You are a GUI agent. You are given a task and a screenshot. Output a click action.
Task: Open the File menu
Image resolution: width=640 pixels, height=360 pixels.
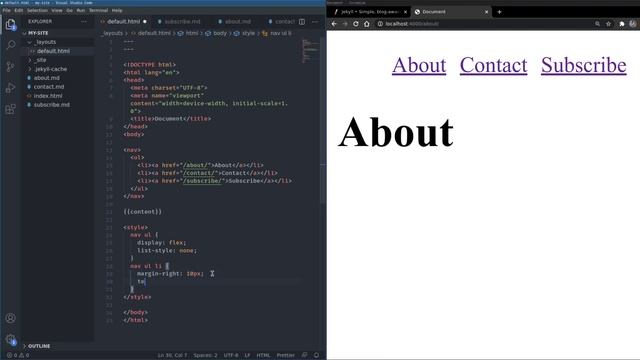click(x=7, y=10)
